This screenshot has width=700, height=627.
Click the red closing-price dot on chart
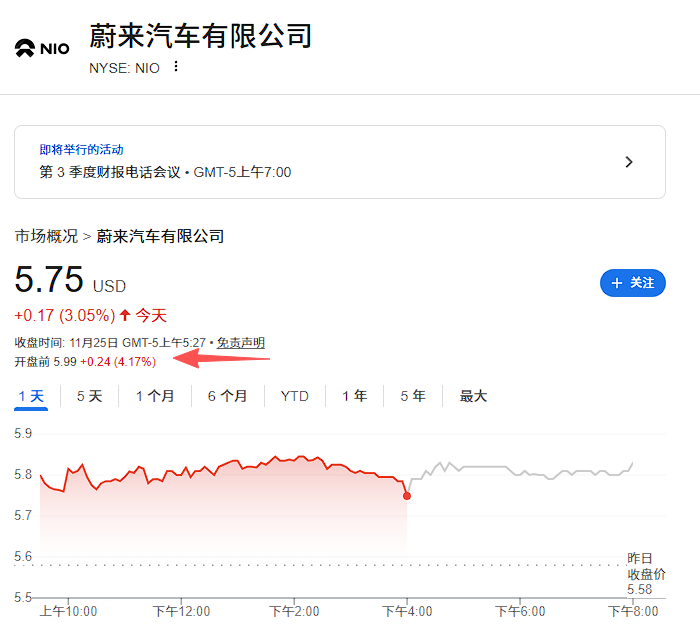[406, 495]
